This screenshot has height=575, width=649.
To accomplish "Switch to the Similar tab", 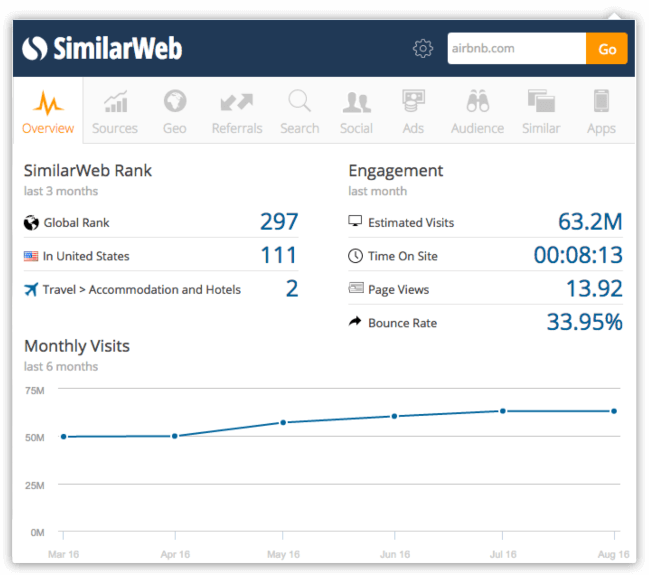I will click(541, 112).
